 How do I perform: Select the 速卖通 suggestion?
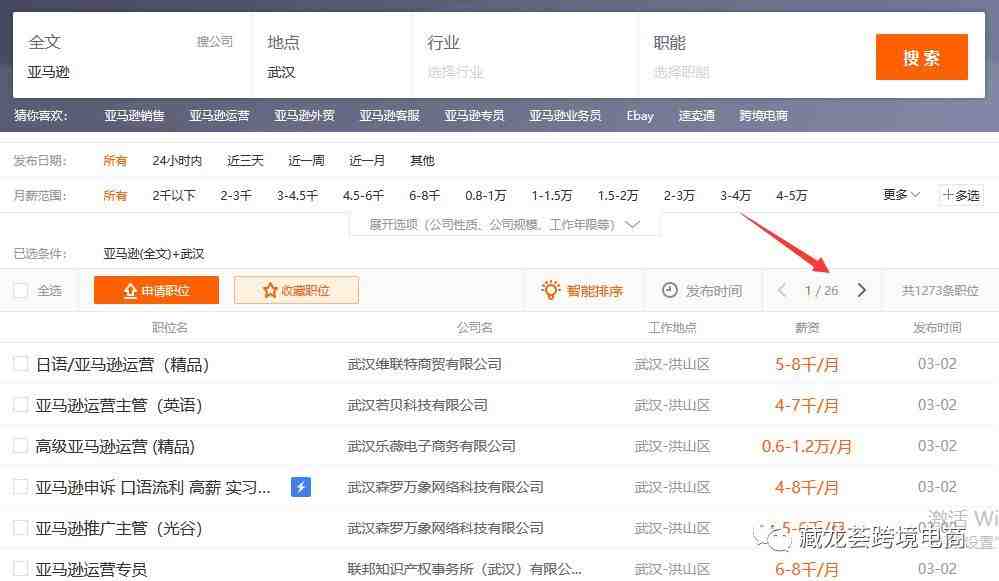696,115
